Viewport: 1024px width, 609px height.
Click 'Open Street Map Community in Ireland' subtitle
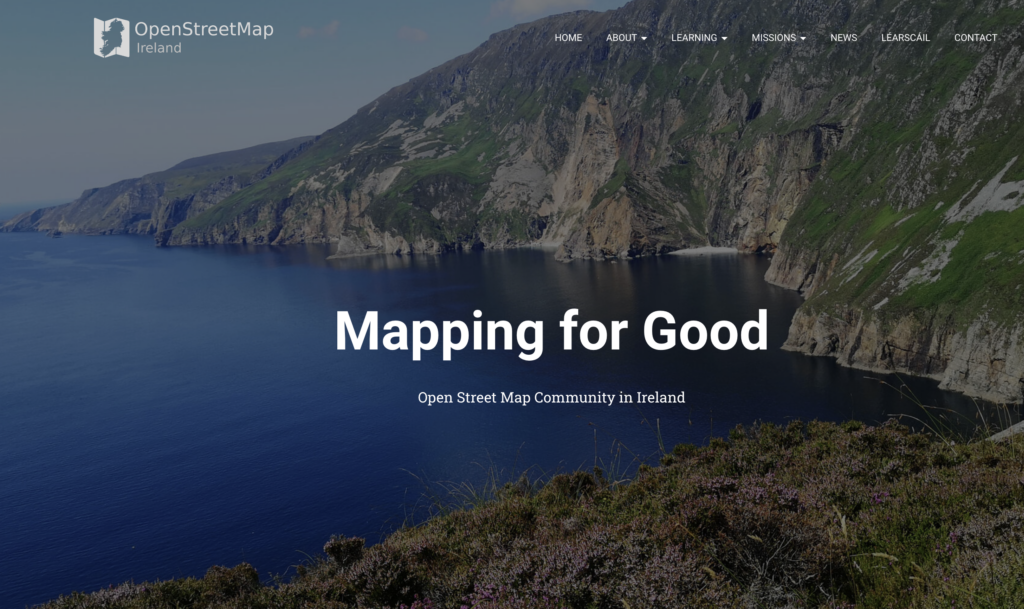(x=551, y=398)
